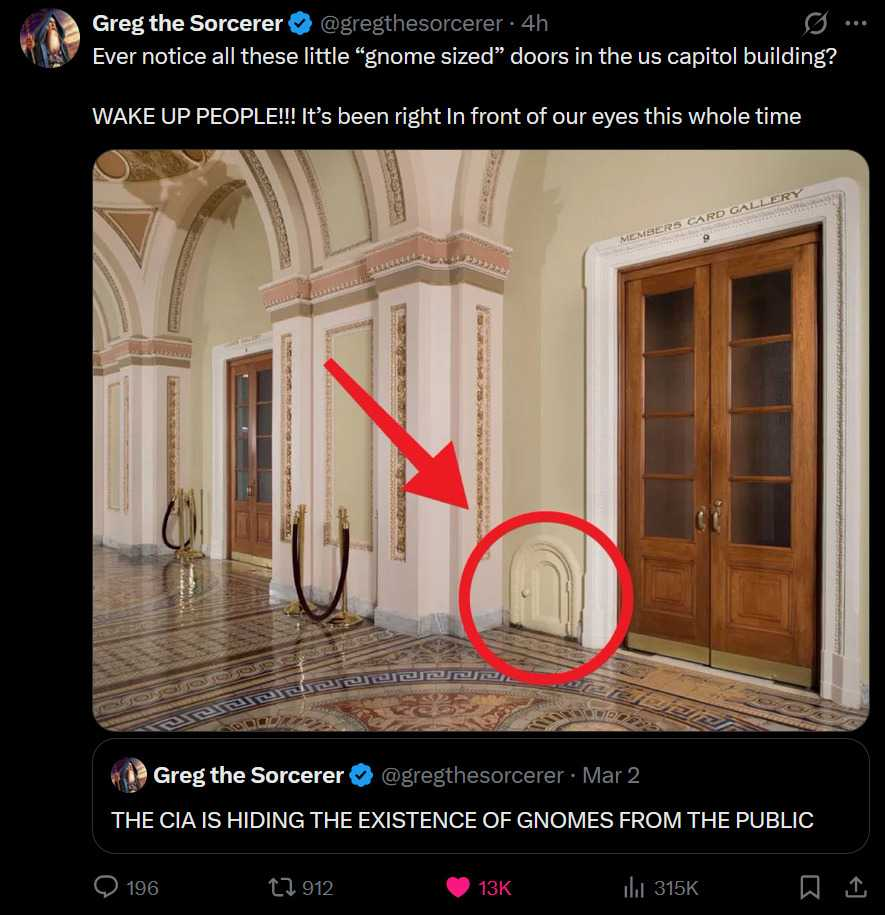Click the quoted tweet's small avatar
885x915 pixels.
click(x=129, y=775)
